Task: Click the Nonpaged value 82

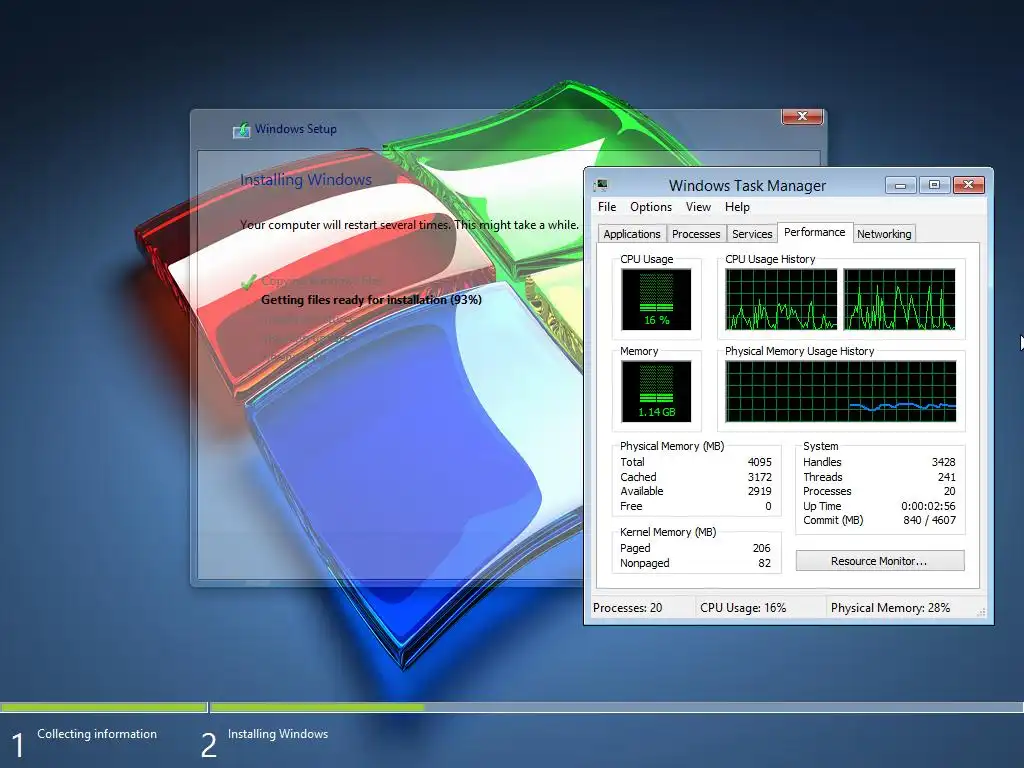Action: coord(765,563)
